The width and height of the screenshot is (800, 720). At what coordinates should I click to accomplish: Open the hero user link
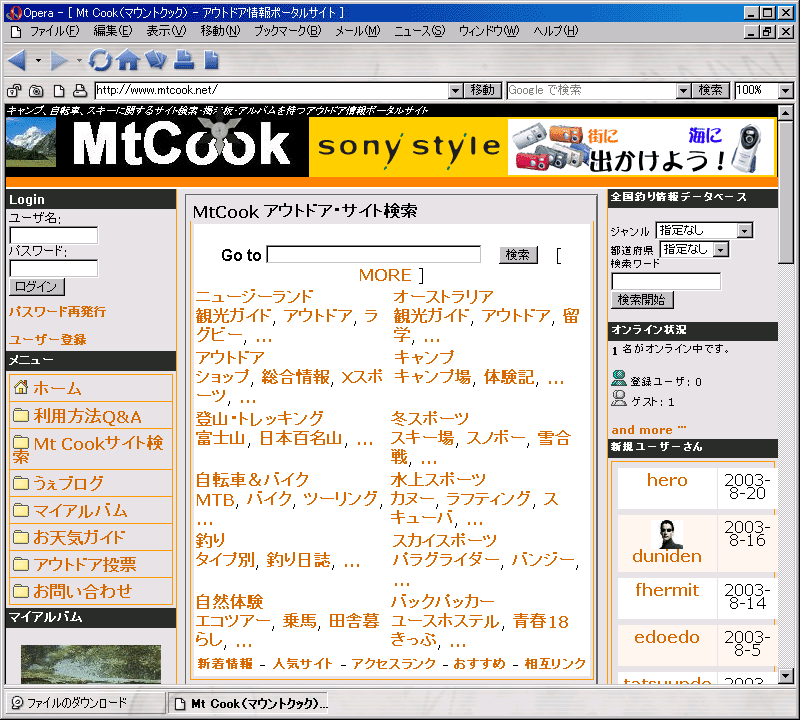(667, 480)
